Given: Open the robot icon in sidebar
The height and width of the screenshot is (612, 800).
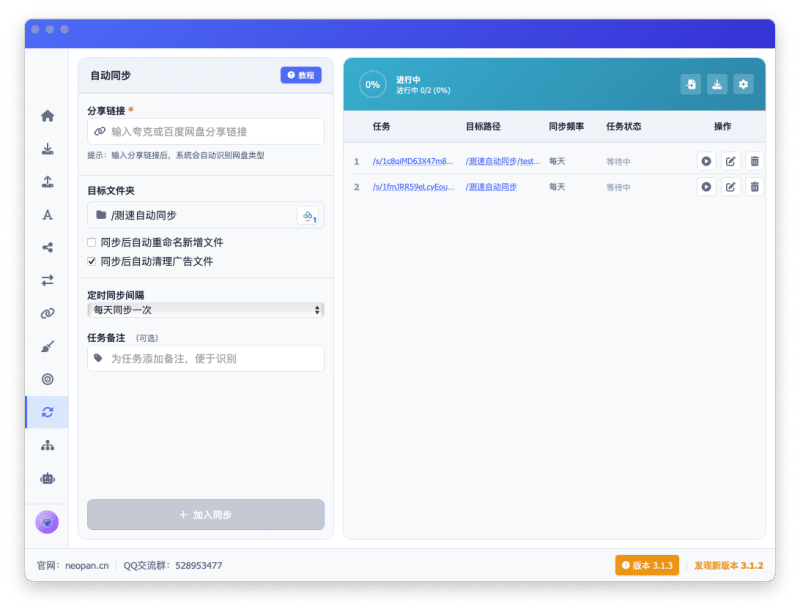Looking at the screenshot, I should coord(47,478).
